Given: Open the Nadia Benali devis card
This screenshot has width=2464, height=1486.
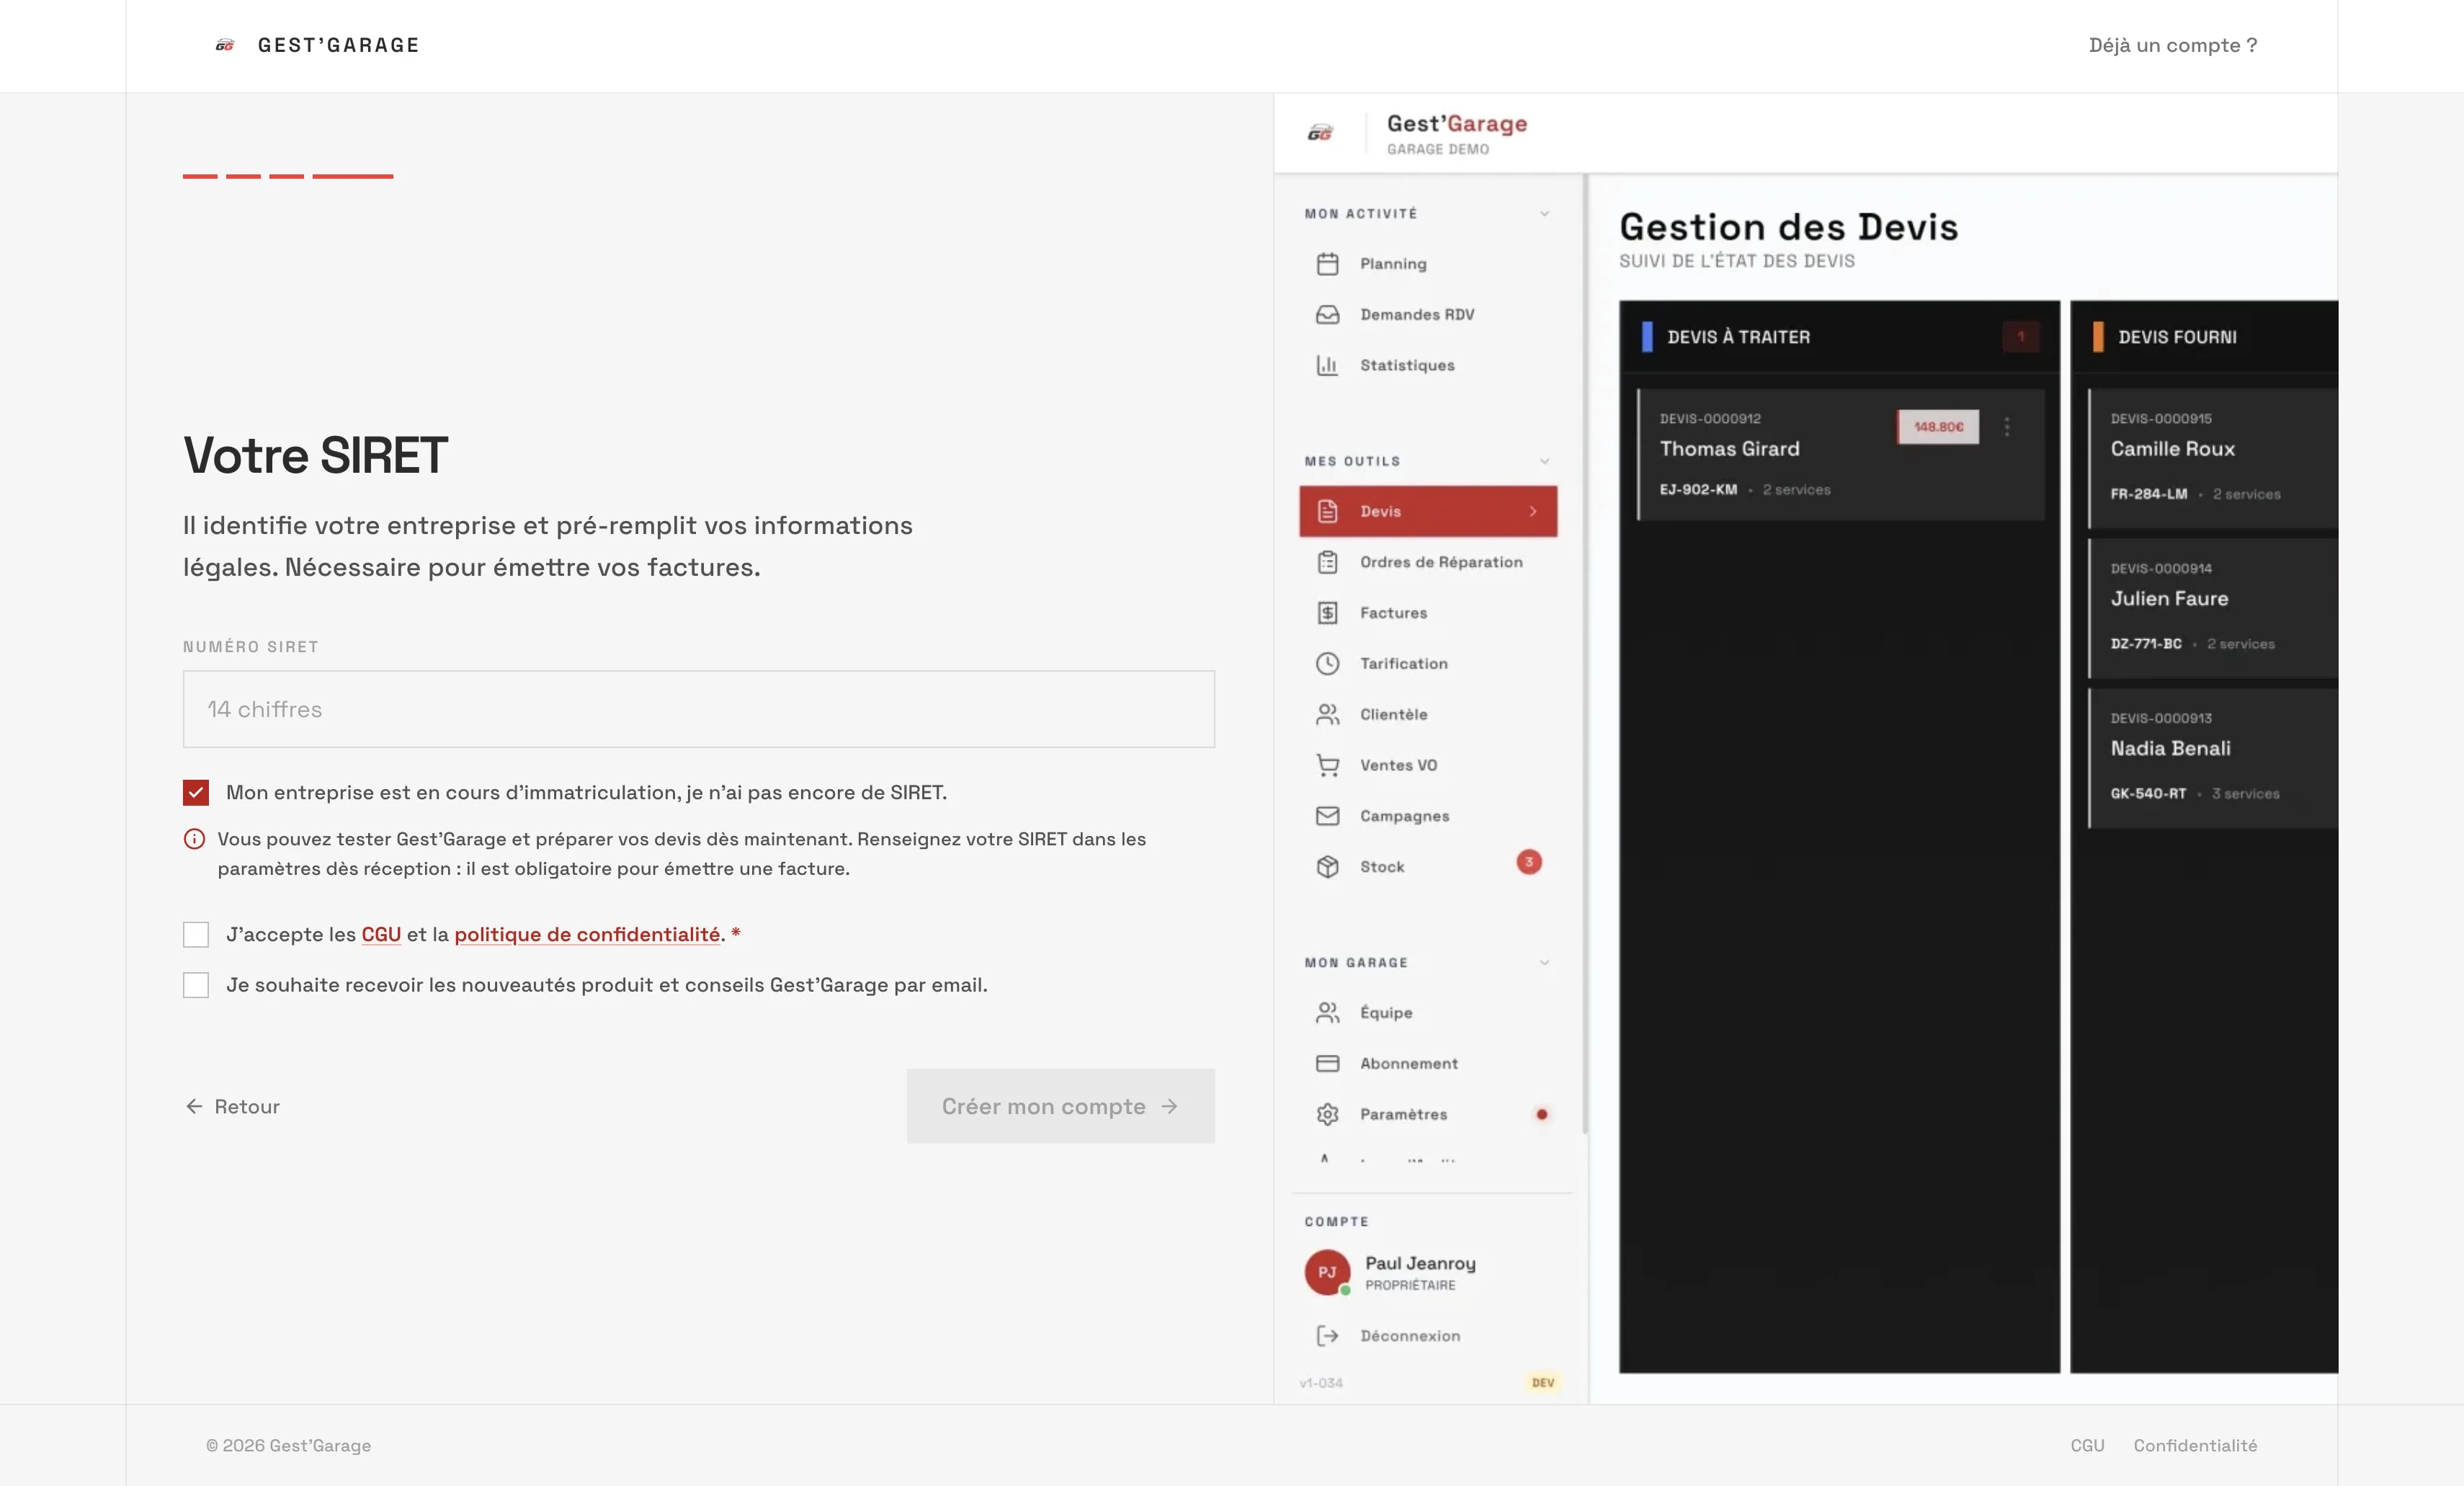Looking at the screenshot, I should point(2213,759).
